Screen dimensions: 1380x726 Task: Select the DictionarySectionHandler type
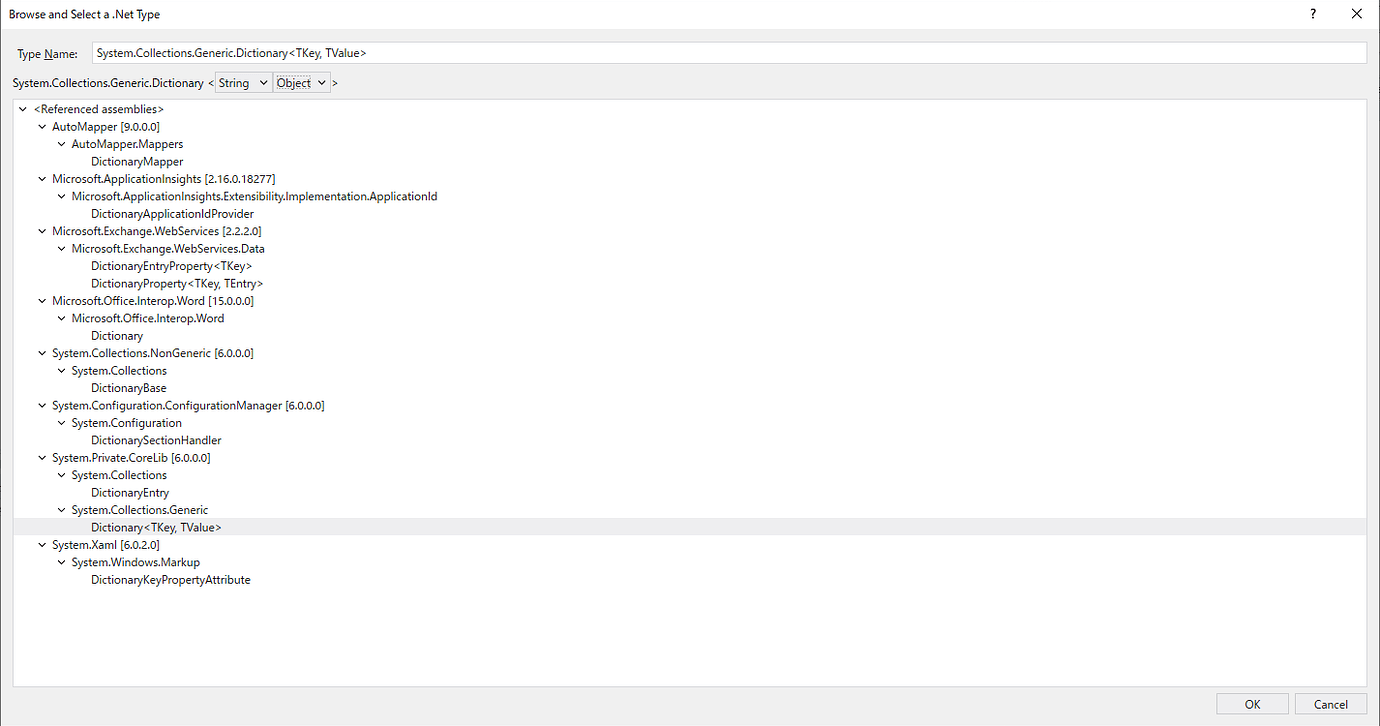(156, 440)
